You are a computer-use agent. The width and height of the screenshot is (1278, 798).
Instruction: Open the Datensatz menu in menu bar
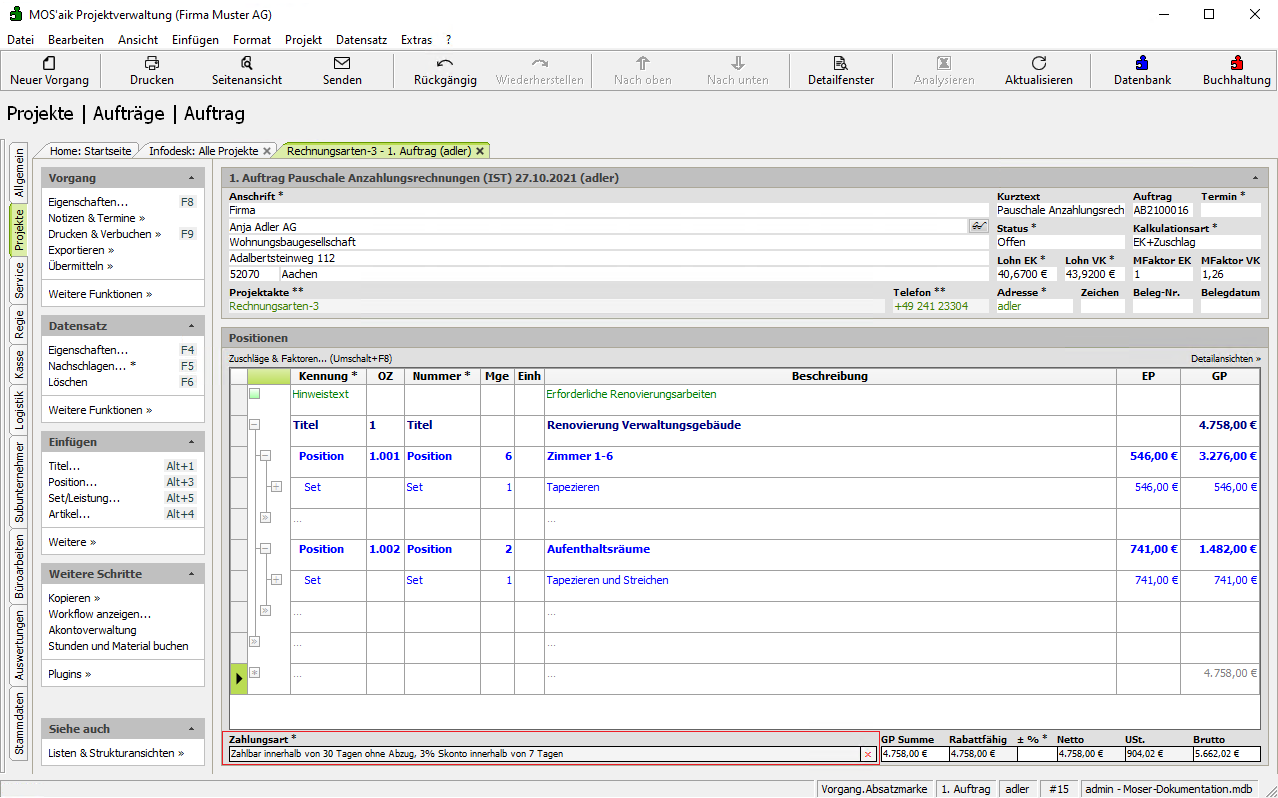coord(361,40)
